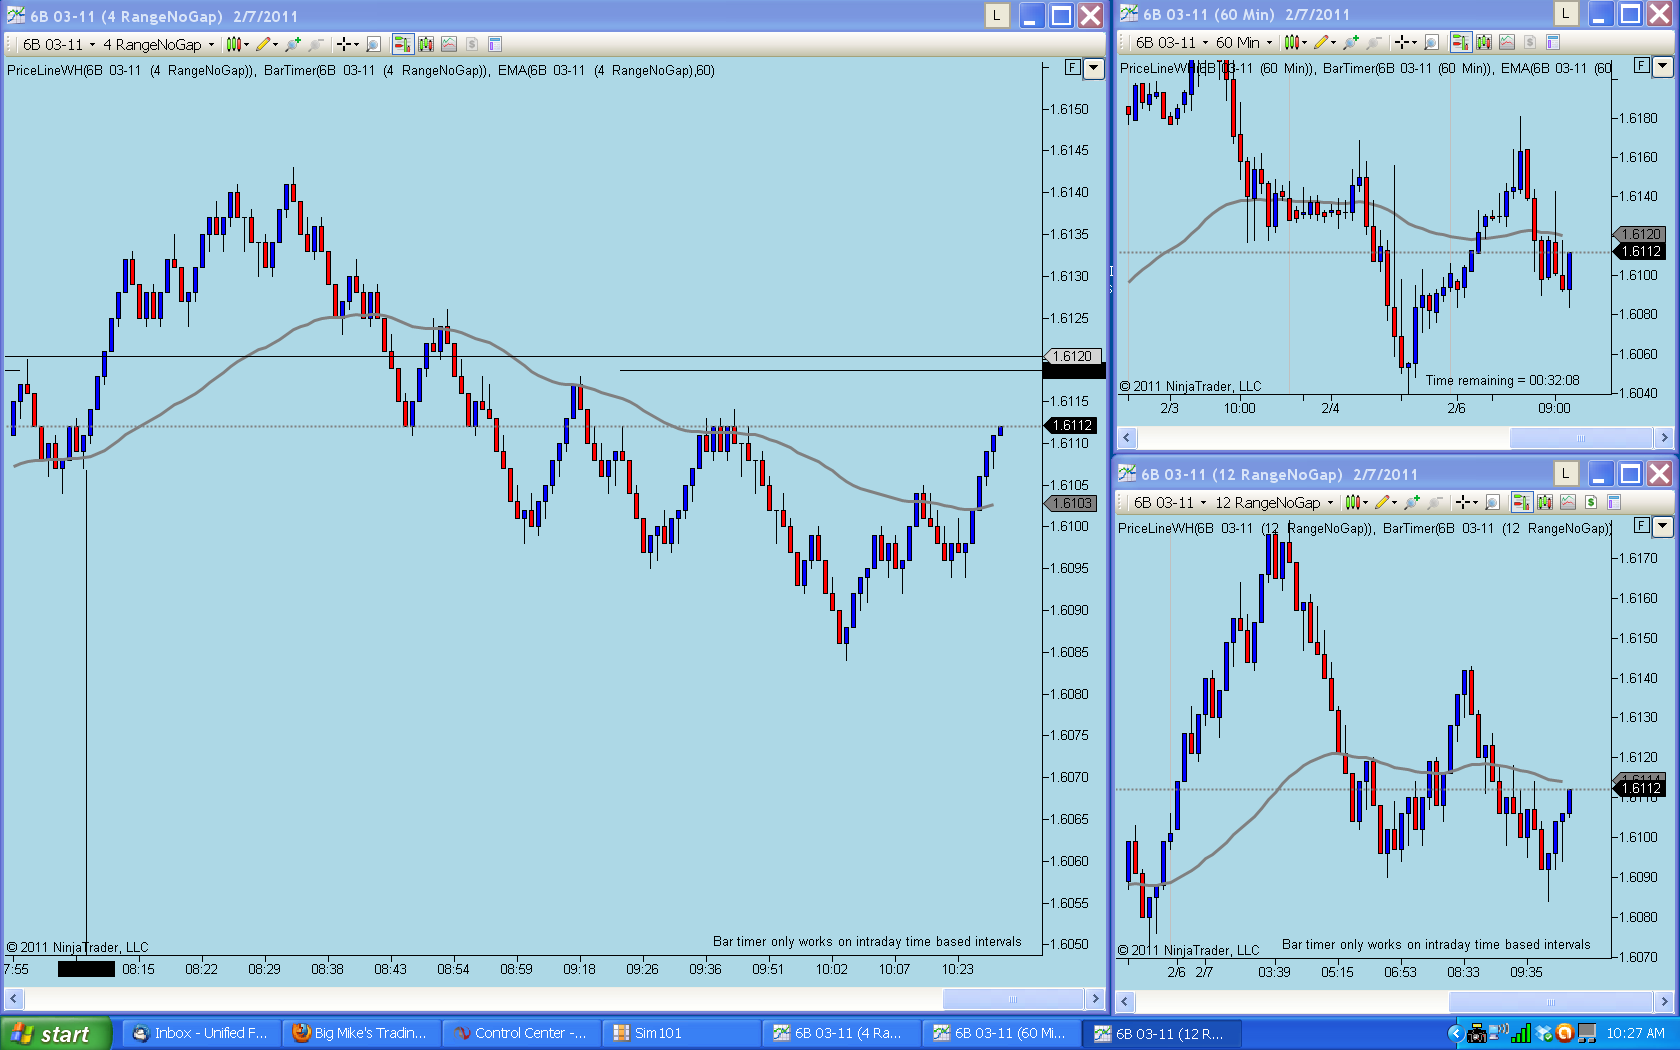The height and width of the screenshot is (1050, 1680).
Task: Click the crosshair cursor tool in 12 RangeNoGap chart
Action: pyautogui.click(x=1465, y=502)
